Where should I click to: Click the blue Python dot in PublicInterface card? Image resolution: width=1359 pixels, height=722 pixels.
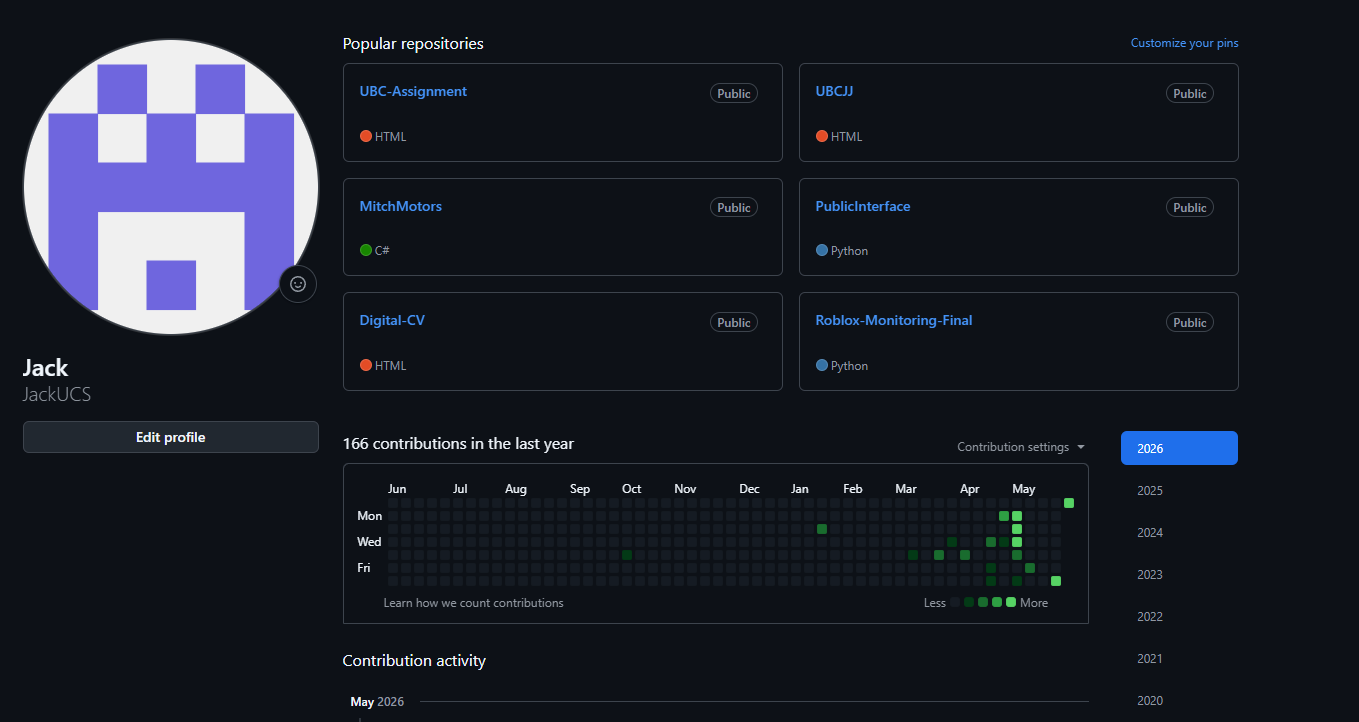(822, 250)
